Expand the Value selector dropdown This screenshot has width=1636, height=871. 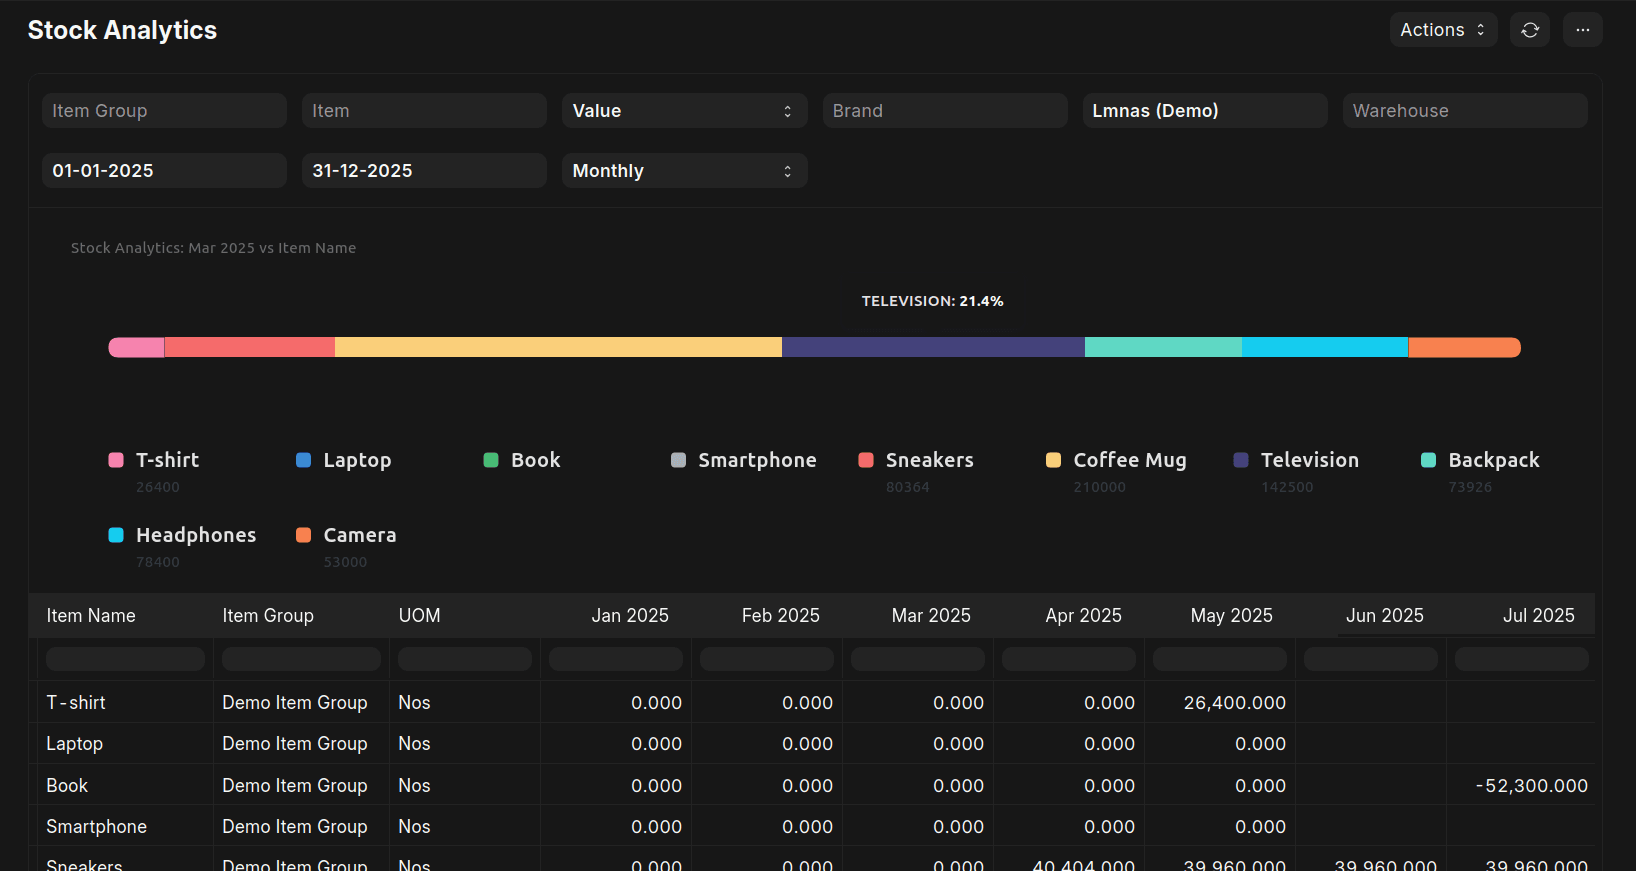pos(683,111)
